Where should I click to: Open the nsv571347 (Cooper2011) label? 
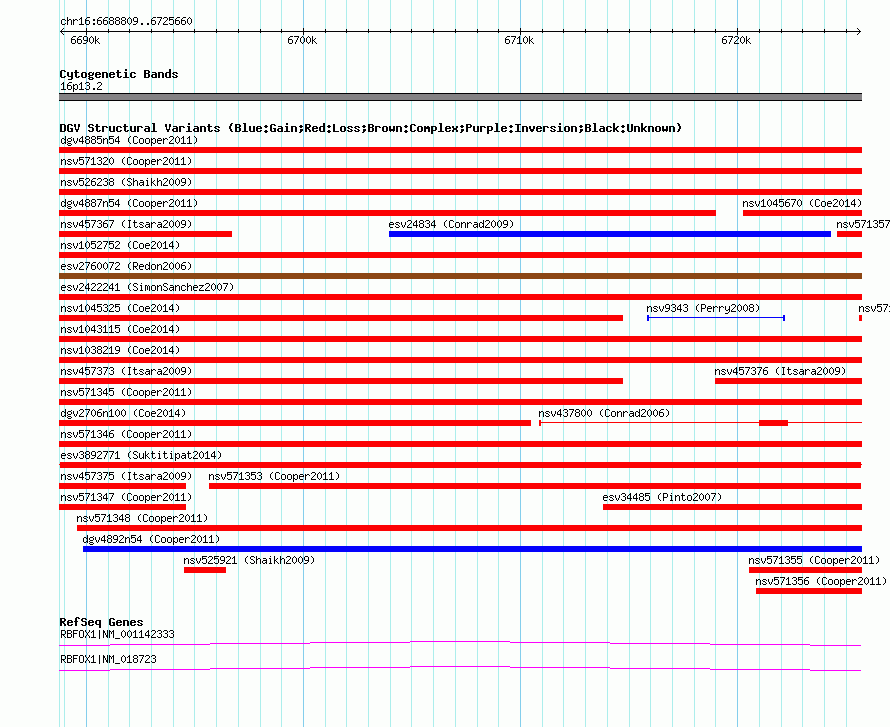pos(126,498)
